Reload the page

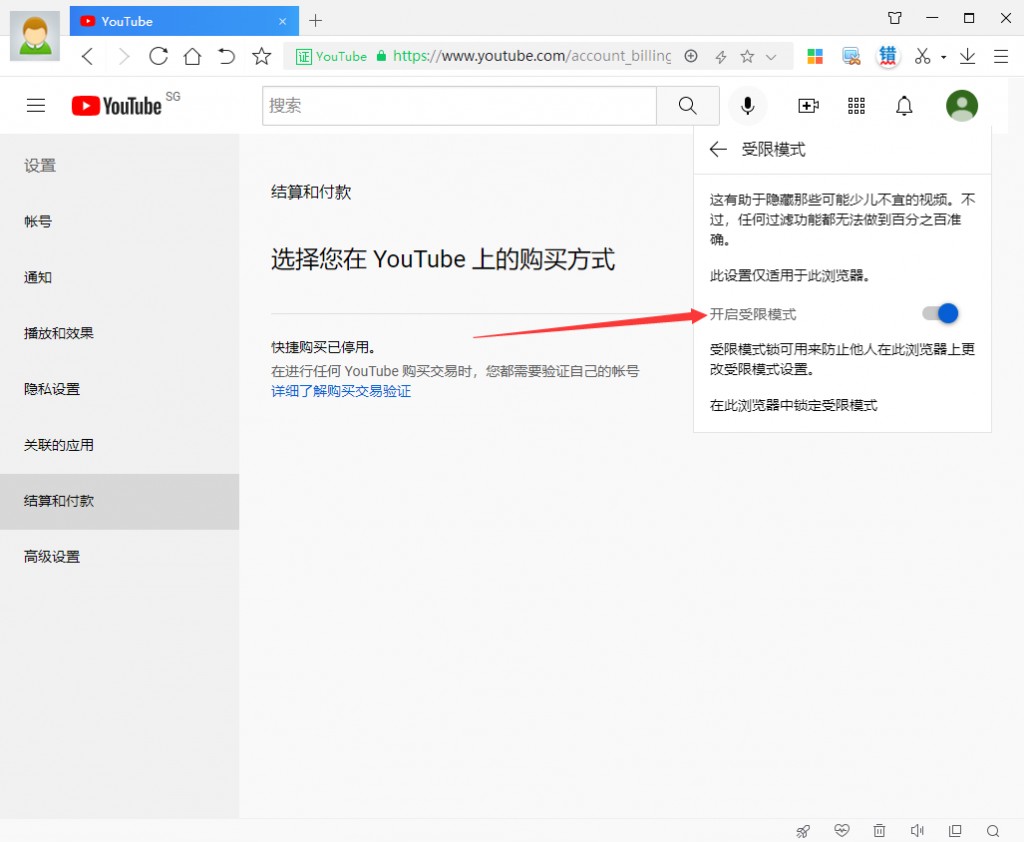point(158,57)
